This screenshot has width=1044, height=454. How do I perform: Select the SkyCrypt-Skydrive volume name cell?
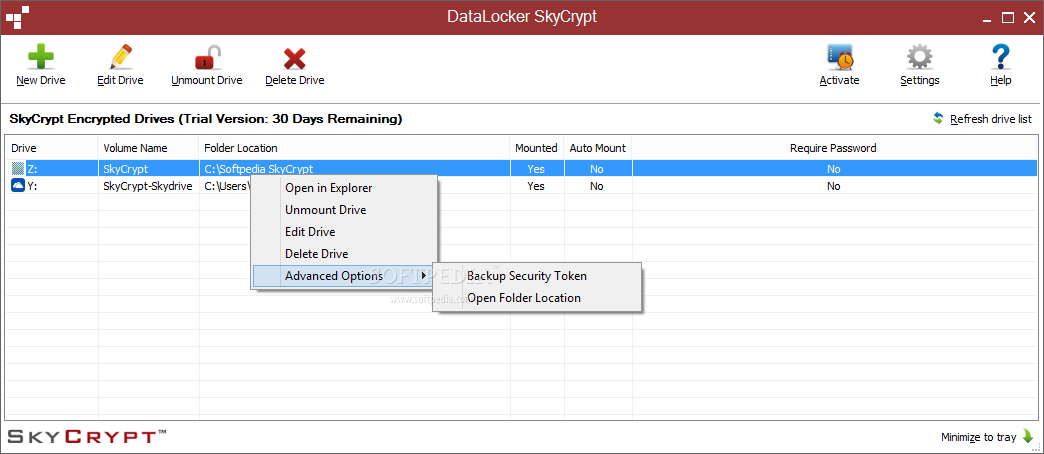148,186
